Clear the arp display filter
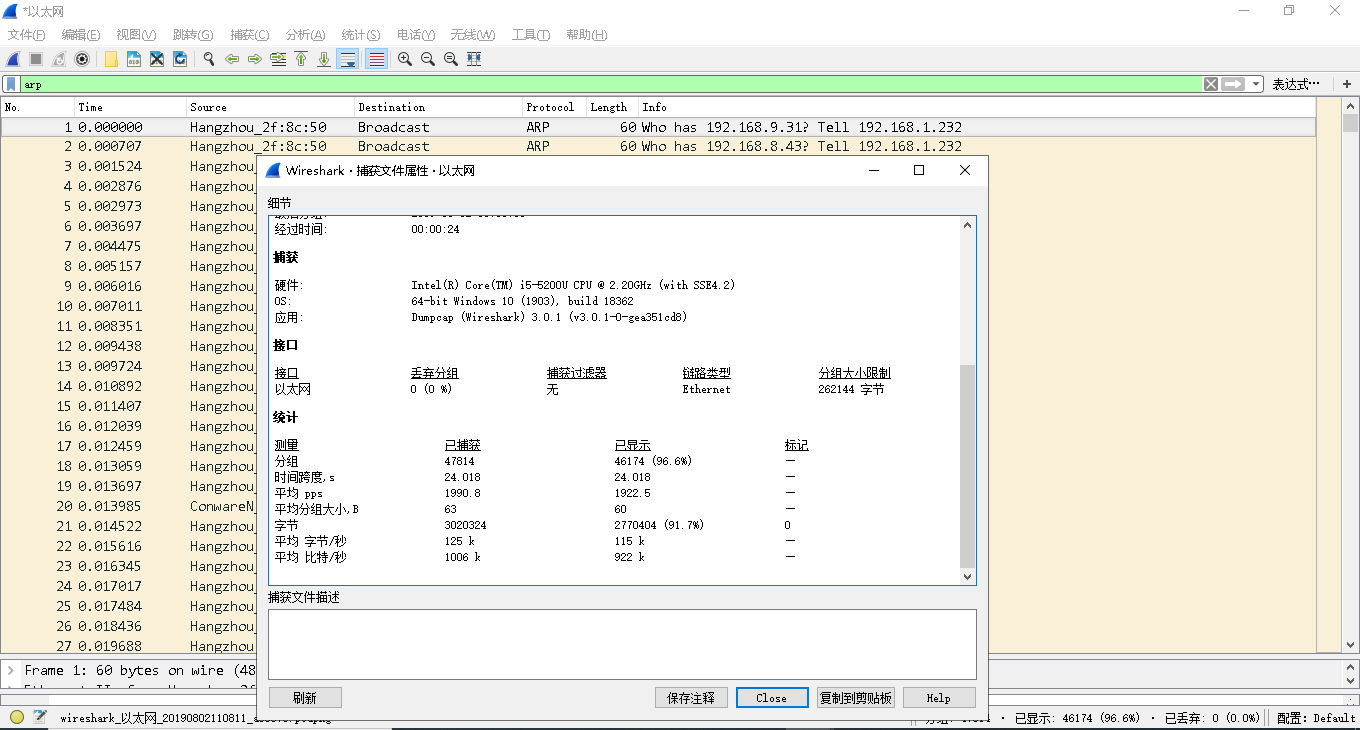The width and height of the screenshot is (1360, 730). pyautogui.click(x=1211, y=84)
